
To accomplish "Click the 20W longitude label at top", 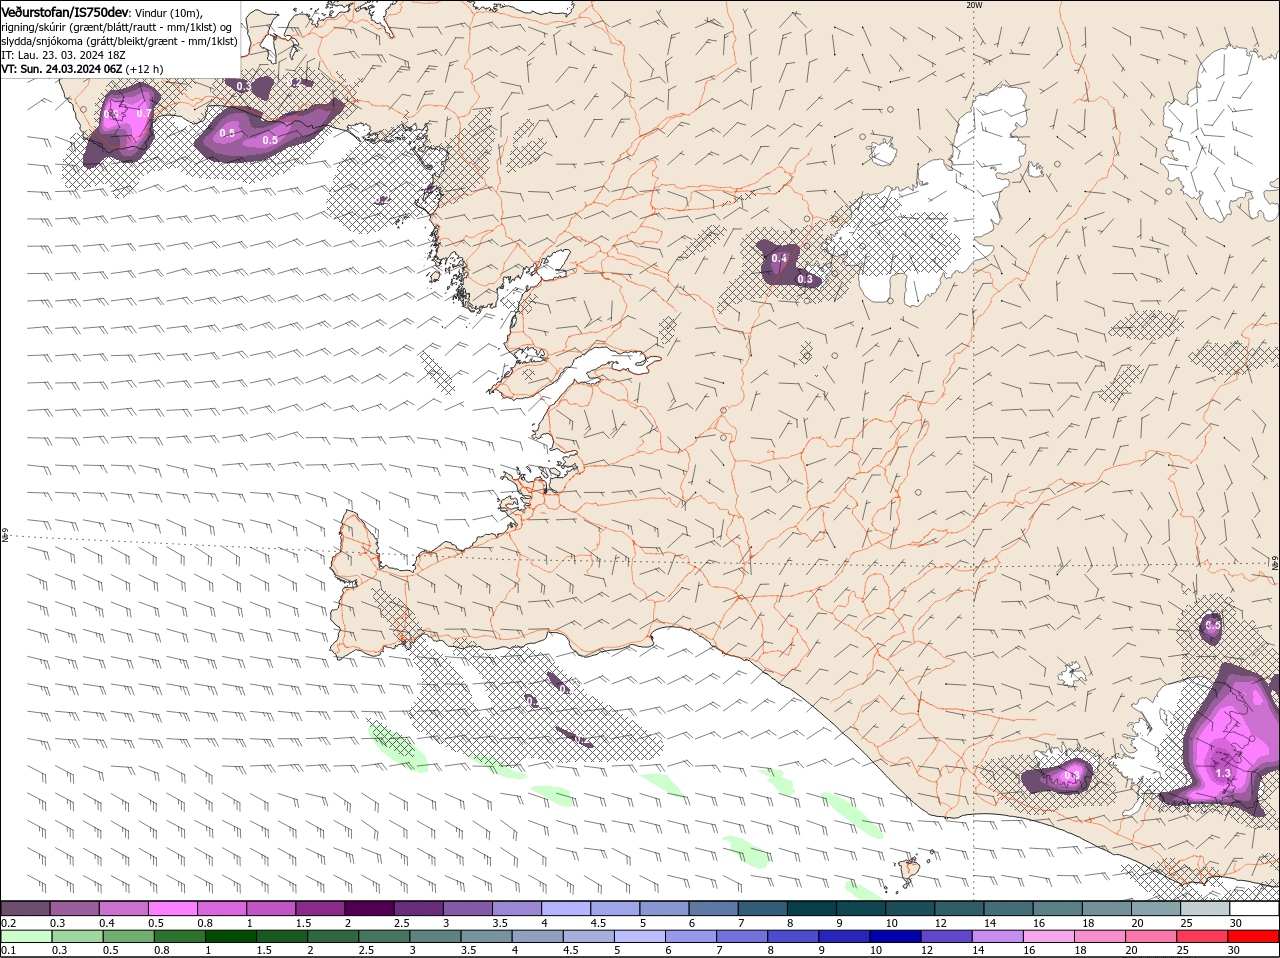I will (974, 5).
